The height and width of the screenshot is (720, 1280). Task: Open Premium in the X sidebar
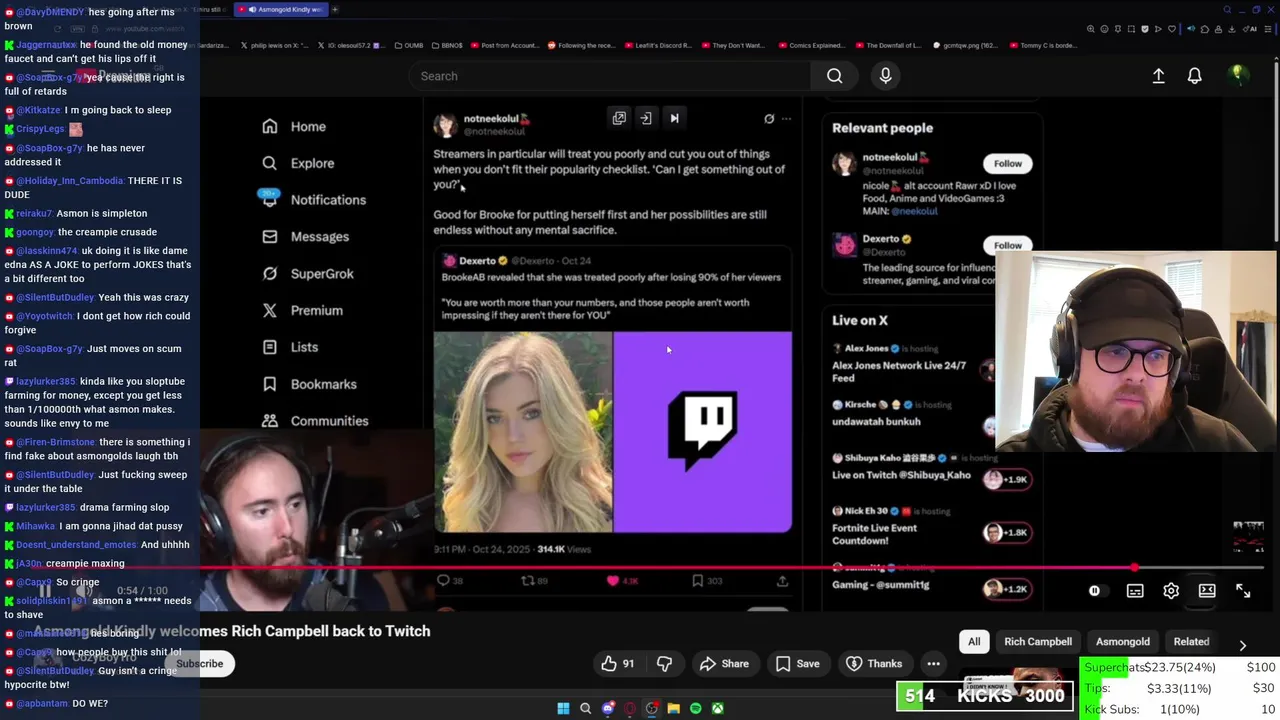tap(303, 310)
